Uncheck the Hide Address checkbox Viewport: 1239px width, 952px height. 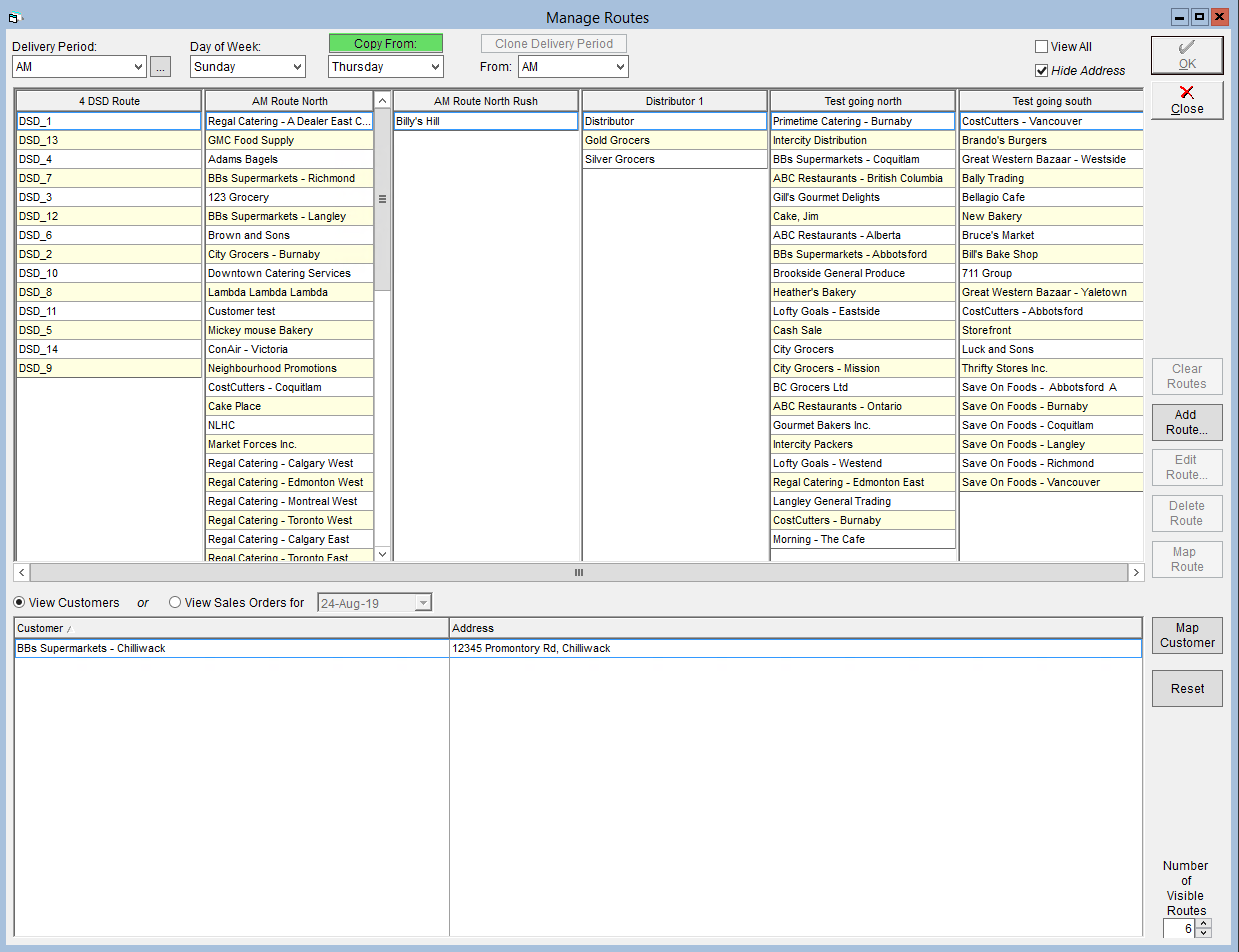click(1041, 71)
